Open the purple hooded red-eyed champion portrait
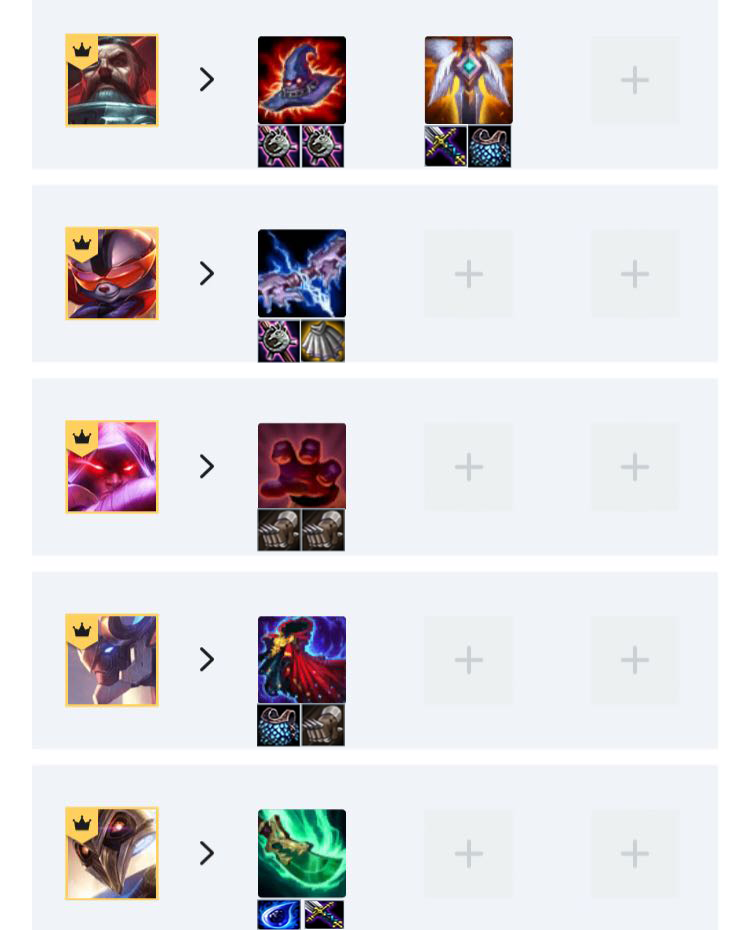Viewport: 750px width, 930px height. pos(112,467)
